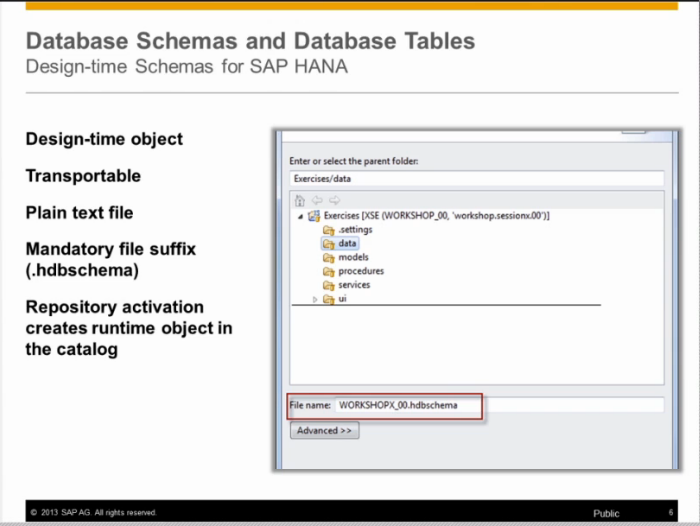Image resolution: width=700 pixels, height=526 pixels.
Task: Click the slide title 'Database Schemas and Database Tables'
Action: point(250,41)
